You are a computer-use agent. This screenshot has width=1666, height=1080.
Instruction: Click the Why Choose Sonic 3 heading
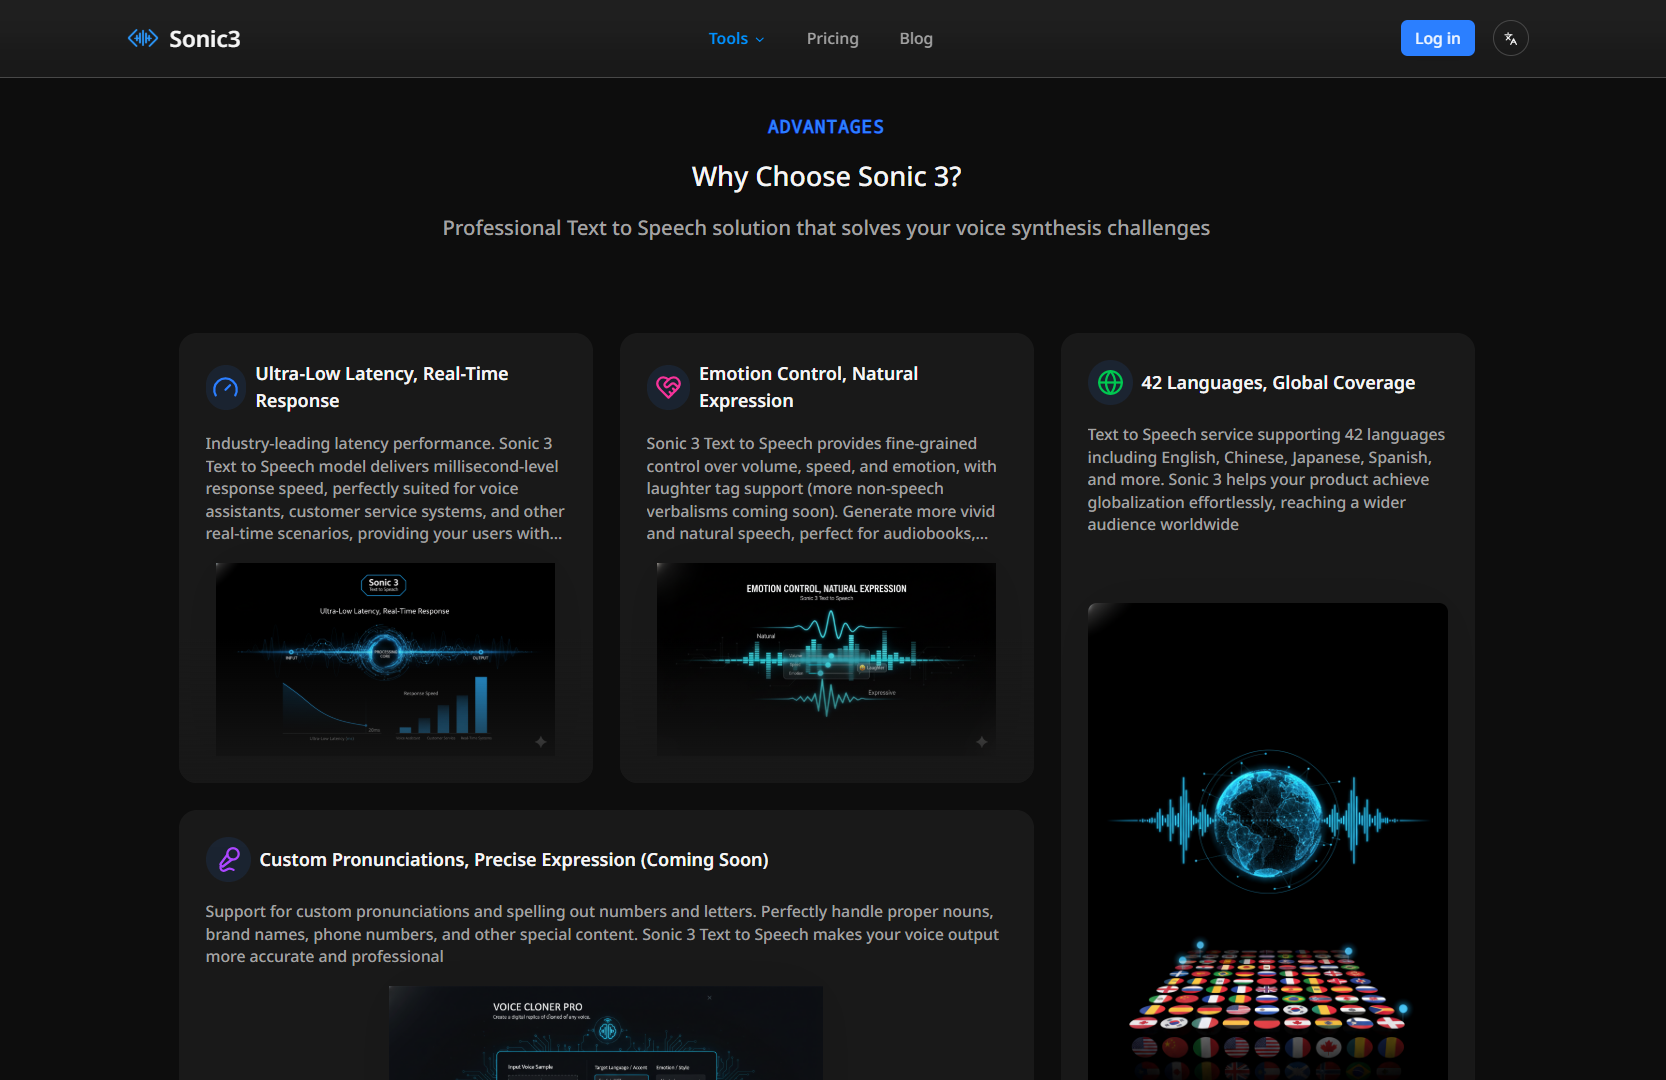click(826, 176)
